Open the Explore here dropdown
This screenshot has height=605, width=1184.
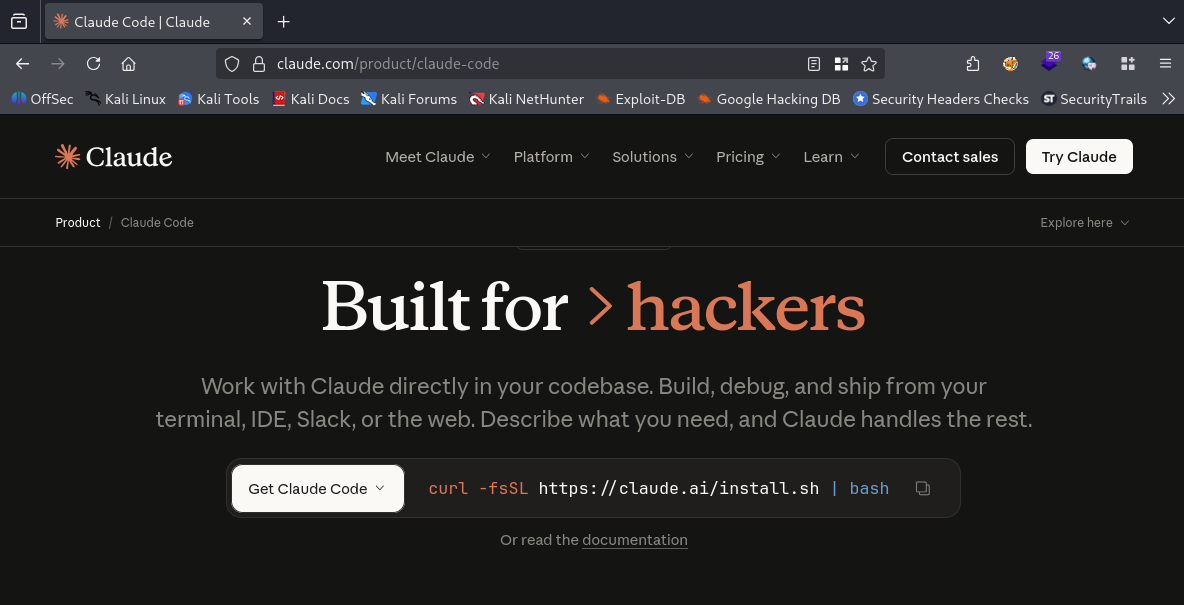pyautogui.click(x=1084, y=223)
